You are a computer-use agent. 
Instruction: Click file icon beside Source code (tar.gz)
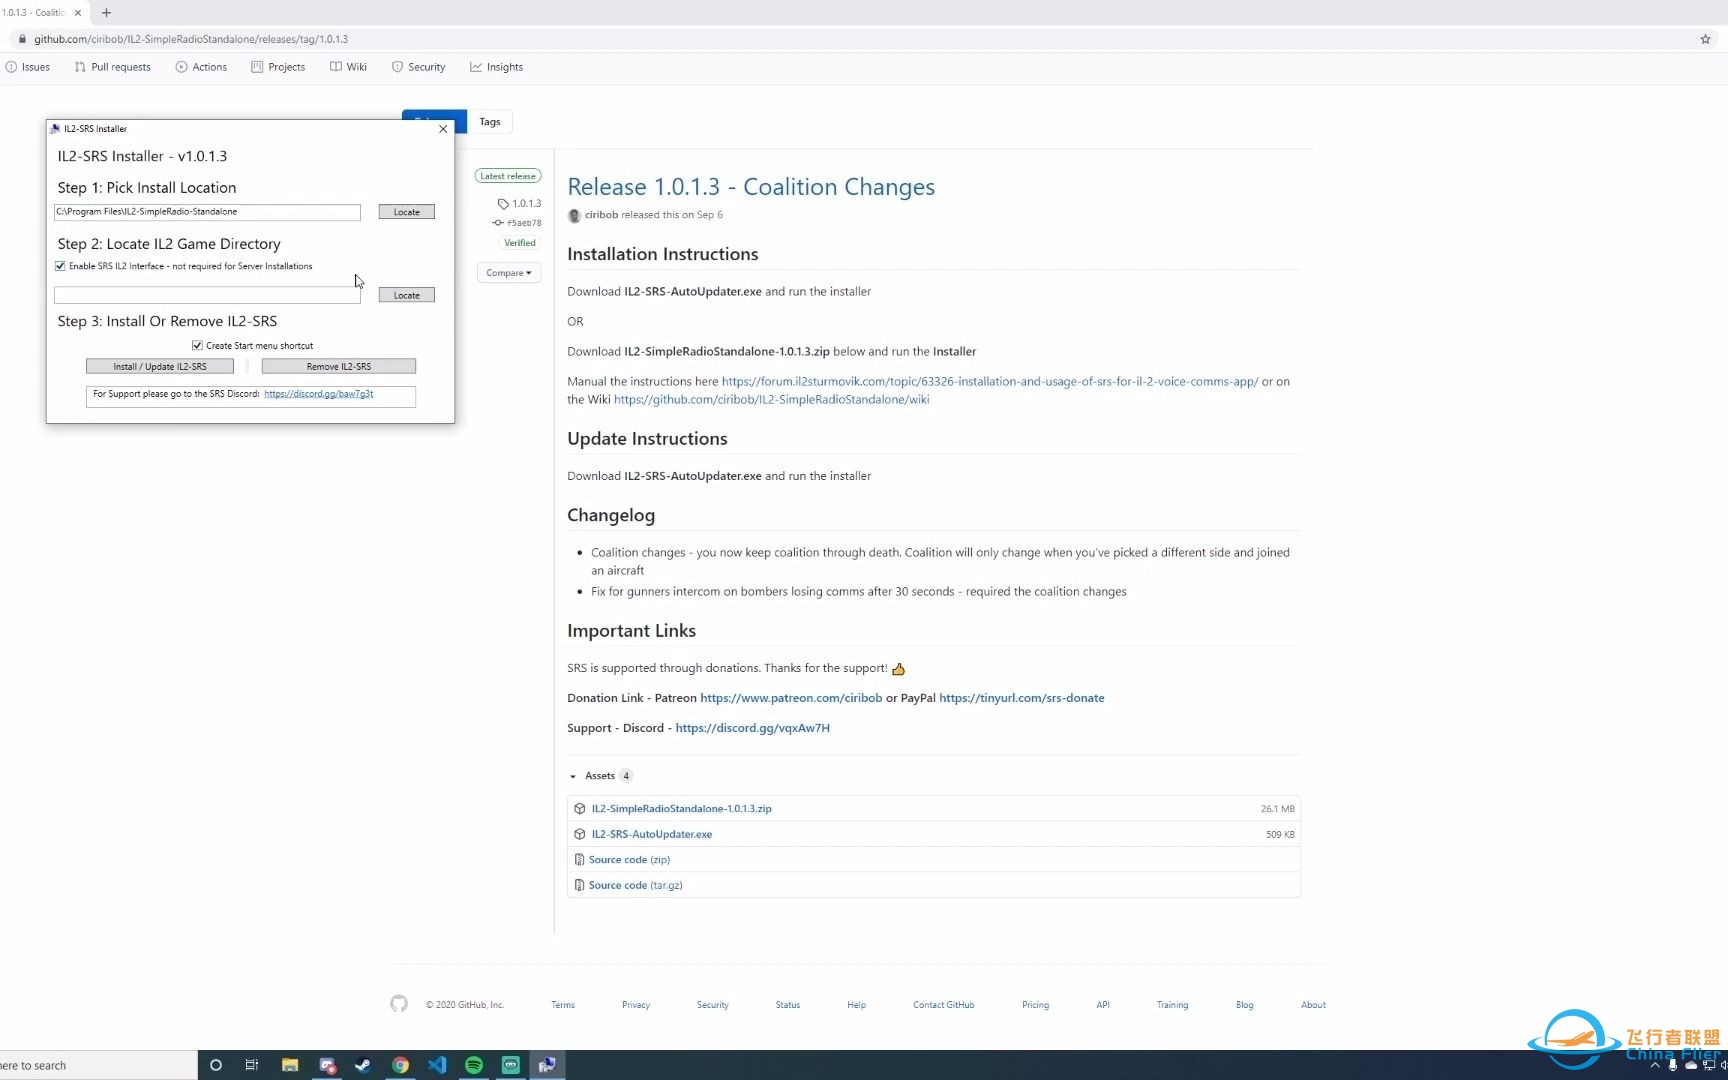coord(579,885)
